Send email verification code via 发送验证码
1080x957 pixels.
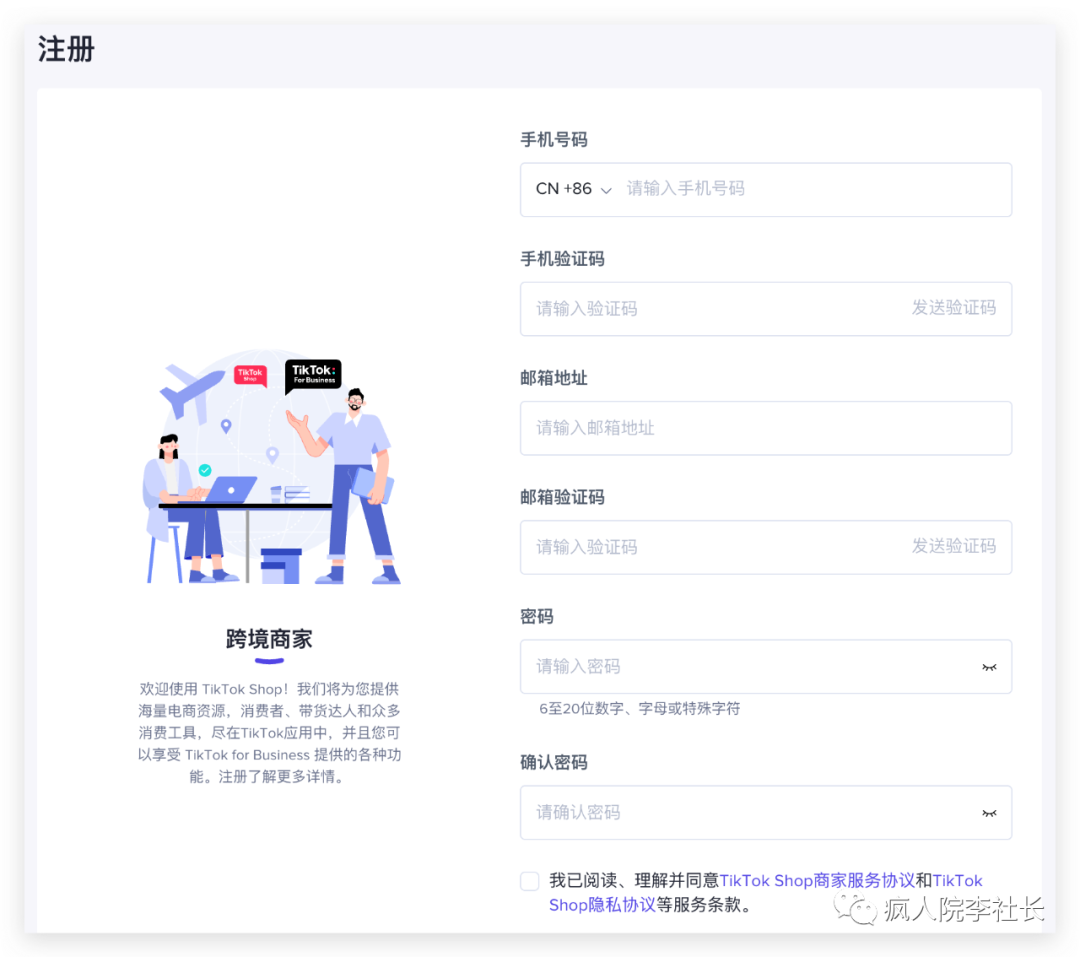pos(955,547)
